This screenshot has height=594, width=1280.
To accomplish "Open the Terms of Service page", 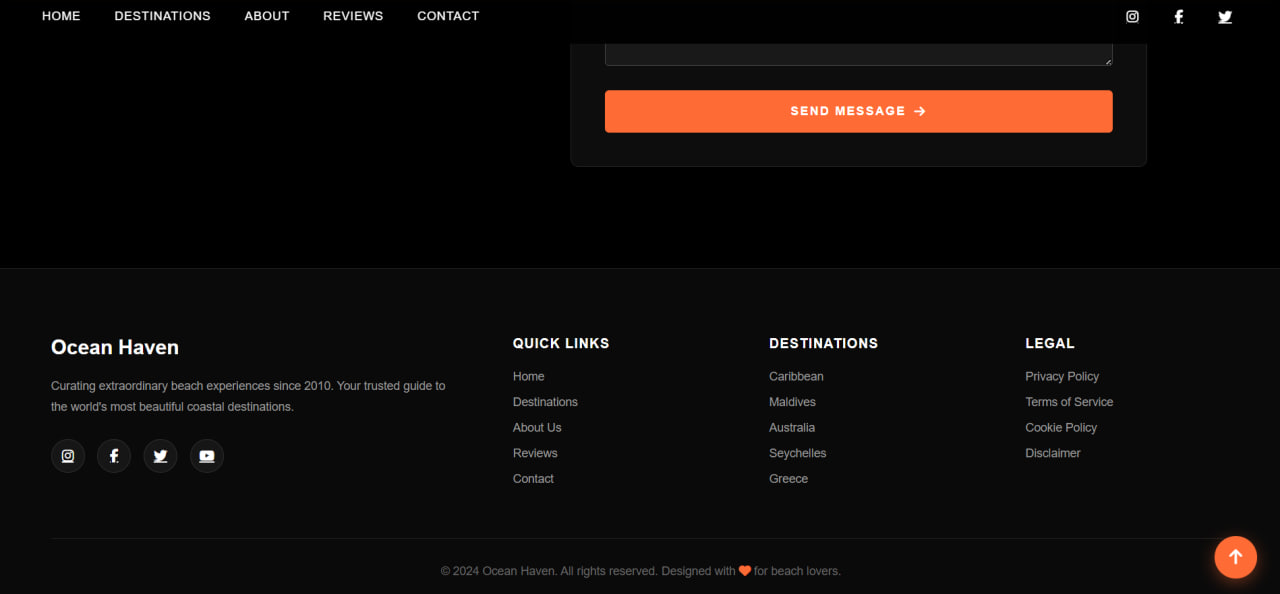I will pos(1069,401).
